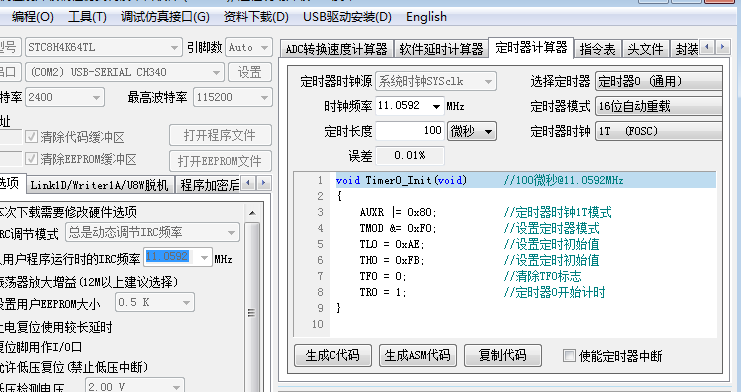Toggle 清除EEPROM缓冲区 checkbox
Viewport: 741px width, 392px height.
pyautogui.click(x=32, y=159)
